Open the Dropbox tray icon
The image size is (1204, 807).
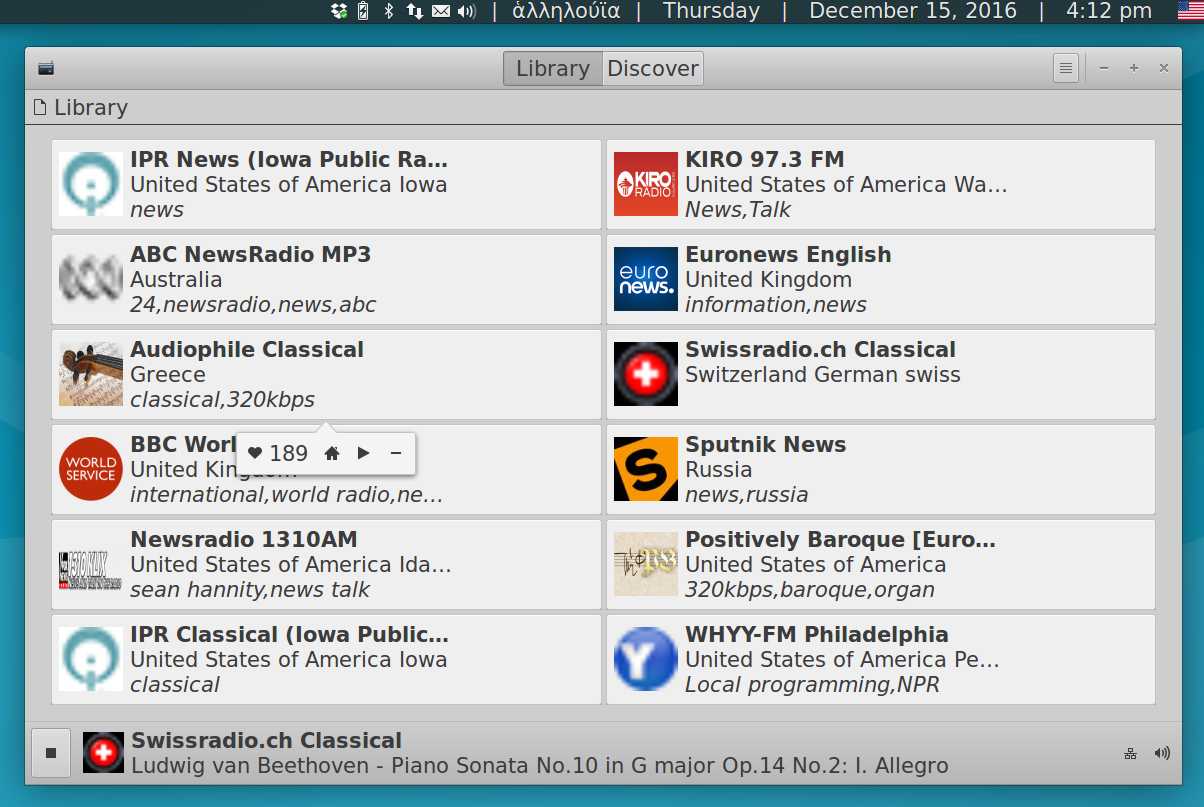click(339, 11)
